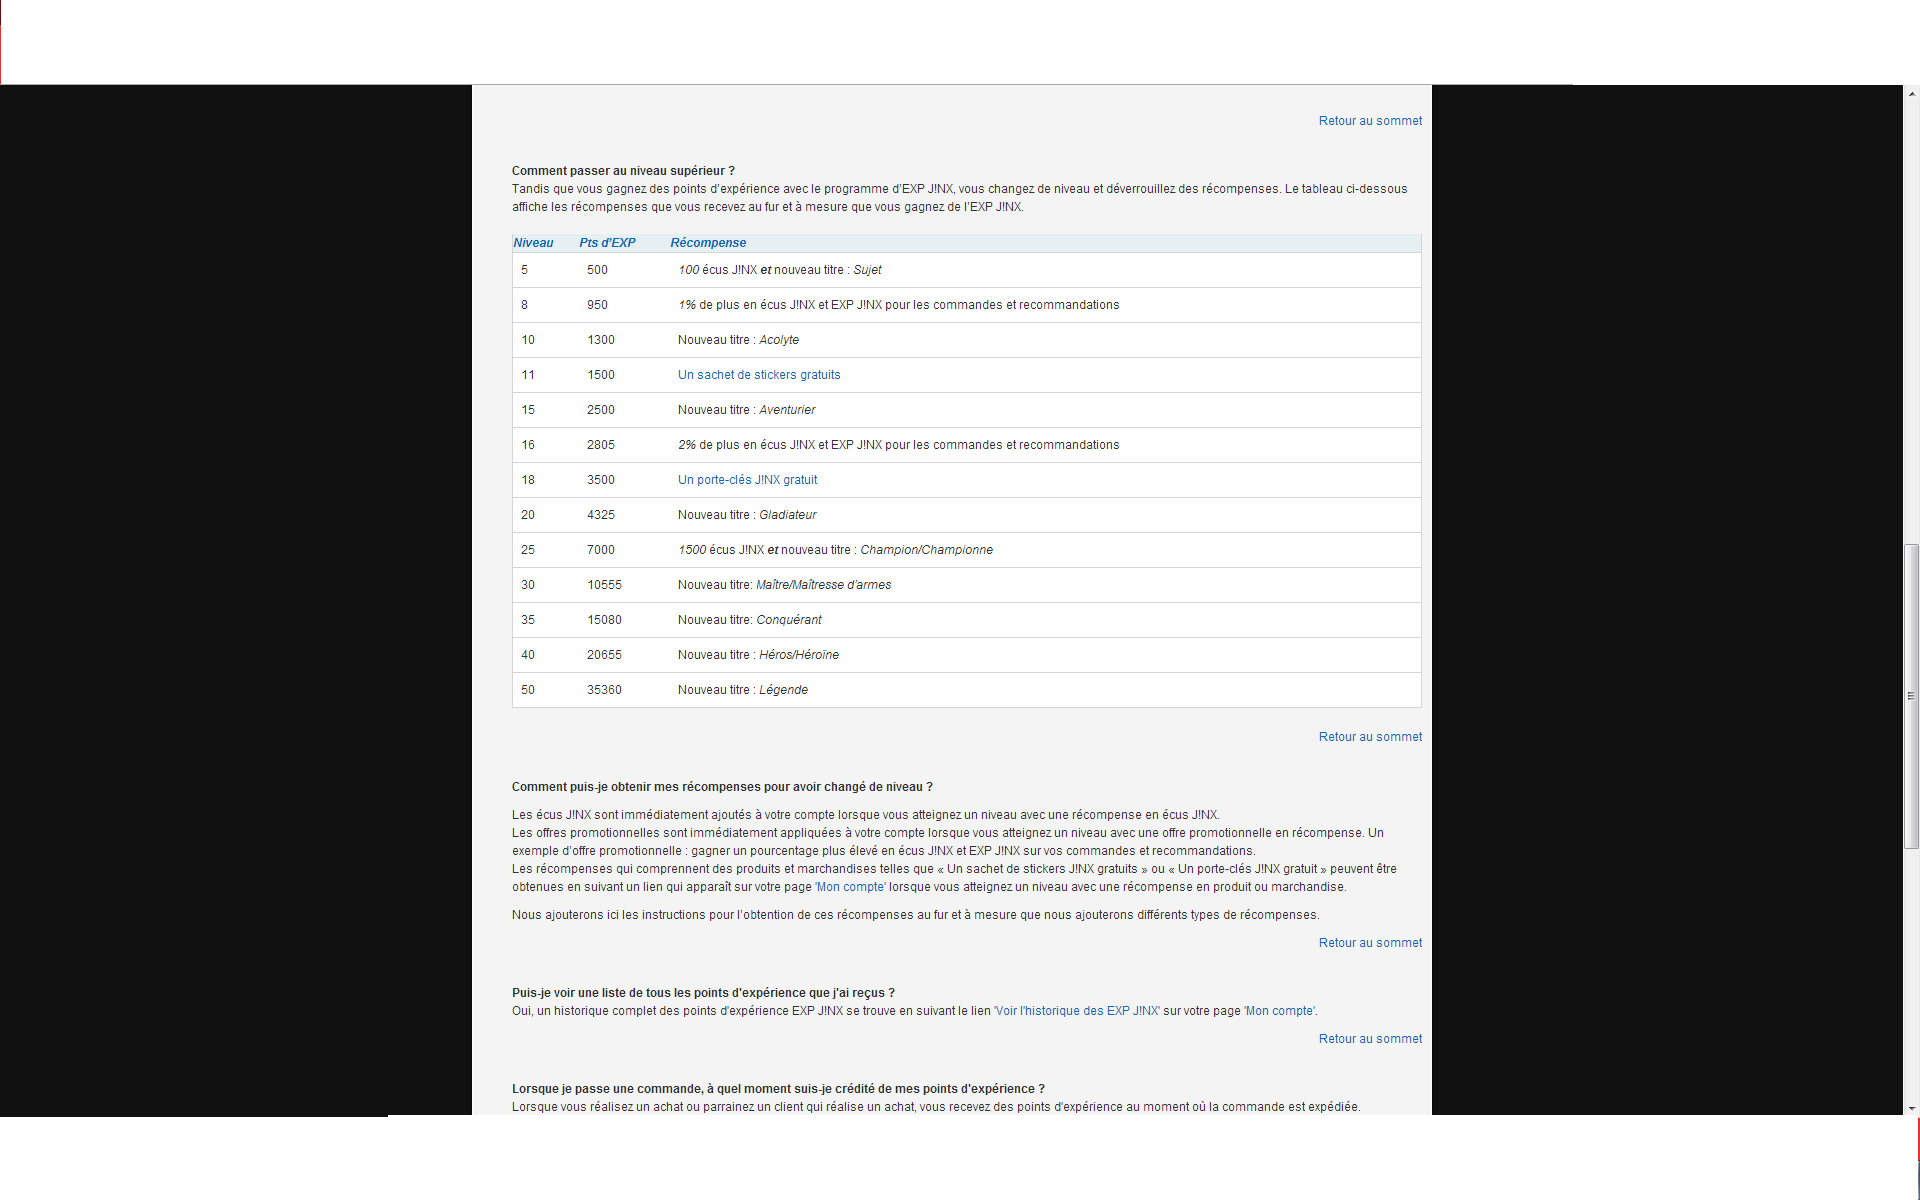Open 'Voir l'historique des EXP J!NX' link
Screen dimensions: 1920x1200
(1076, 1011)
